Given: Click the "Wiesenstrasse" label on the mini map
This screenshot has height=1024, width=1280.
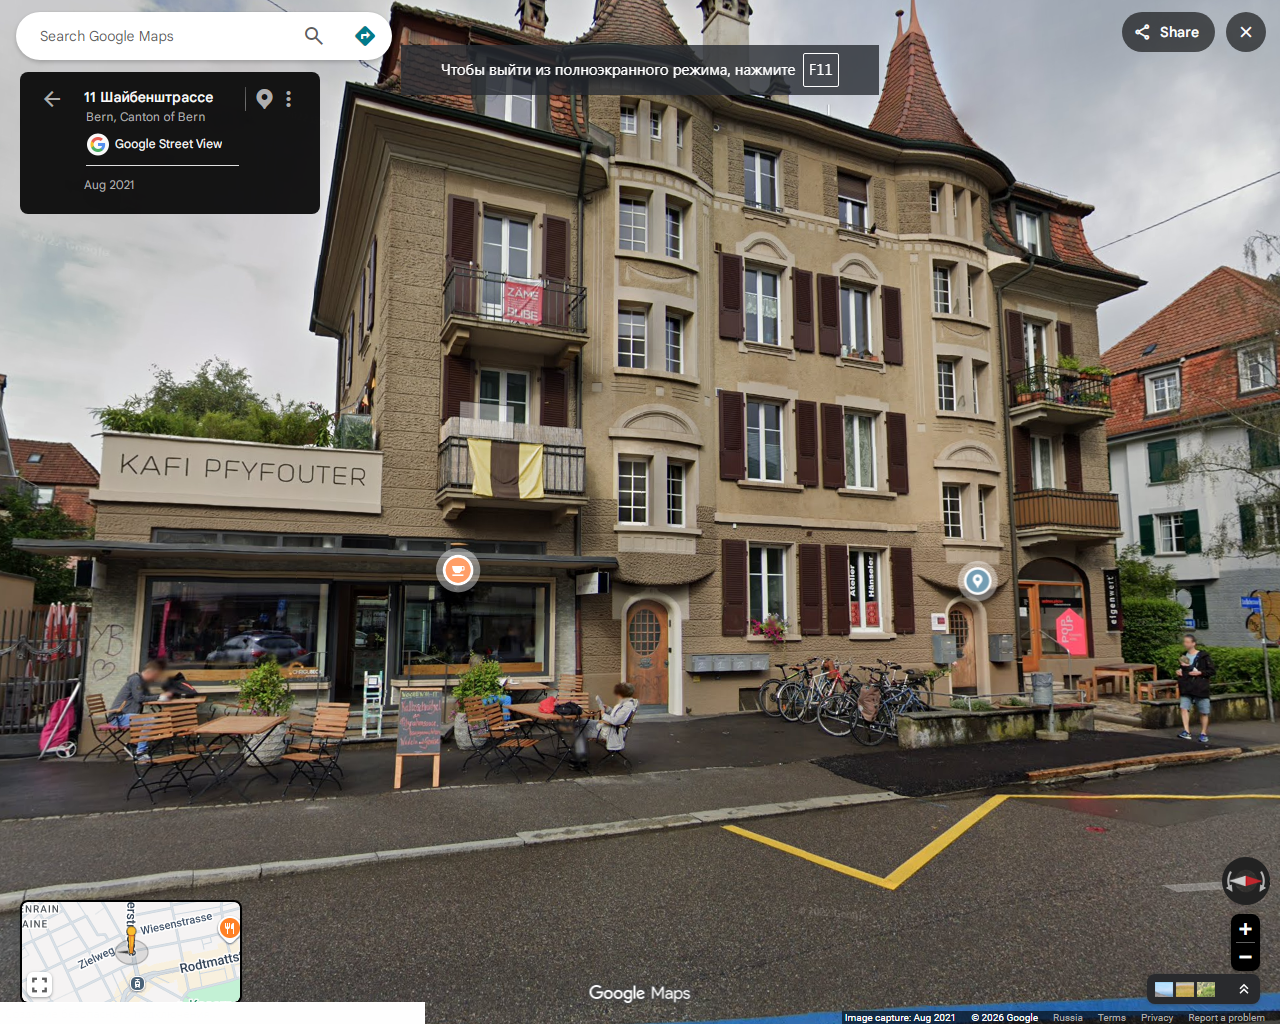Looking at the screenshot, I should click(176, 923).
